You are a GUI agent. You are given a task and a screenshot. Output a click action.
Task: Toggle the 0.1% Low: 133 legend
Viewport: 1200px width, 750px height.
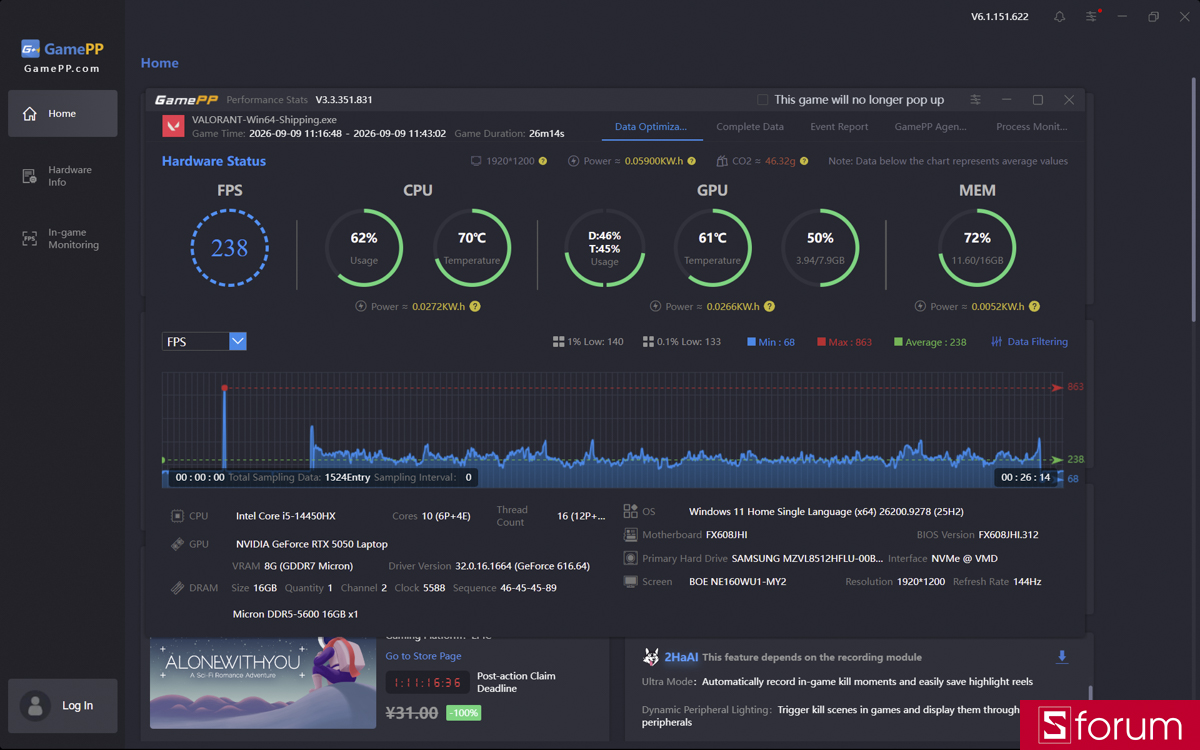[682, 342]
